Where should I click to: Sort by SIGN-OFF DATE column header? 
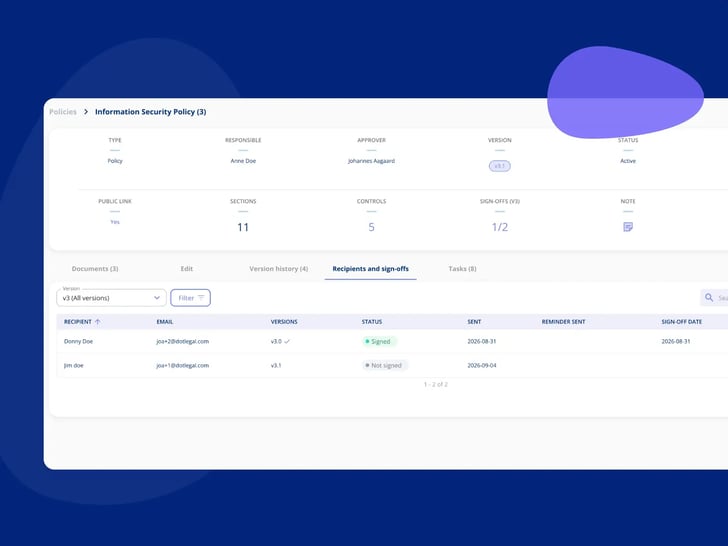coord(682,322)
